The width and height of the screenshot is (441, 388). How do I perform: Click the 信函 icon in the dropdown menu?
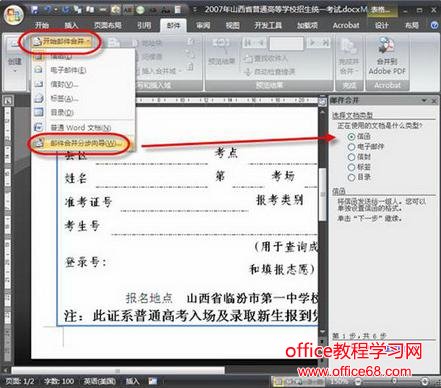click(x=38, y=57)
